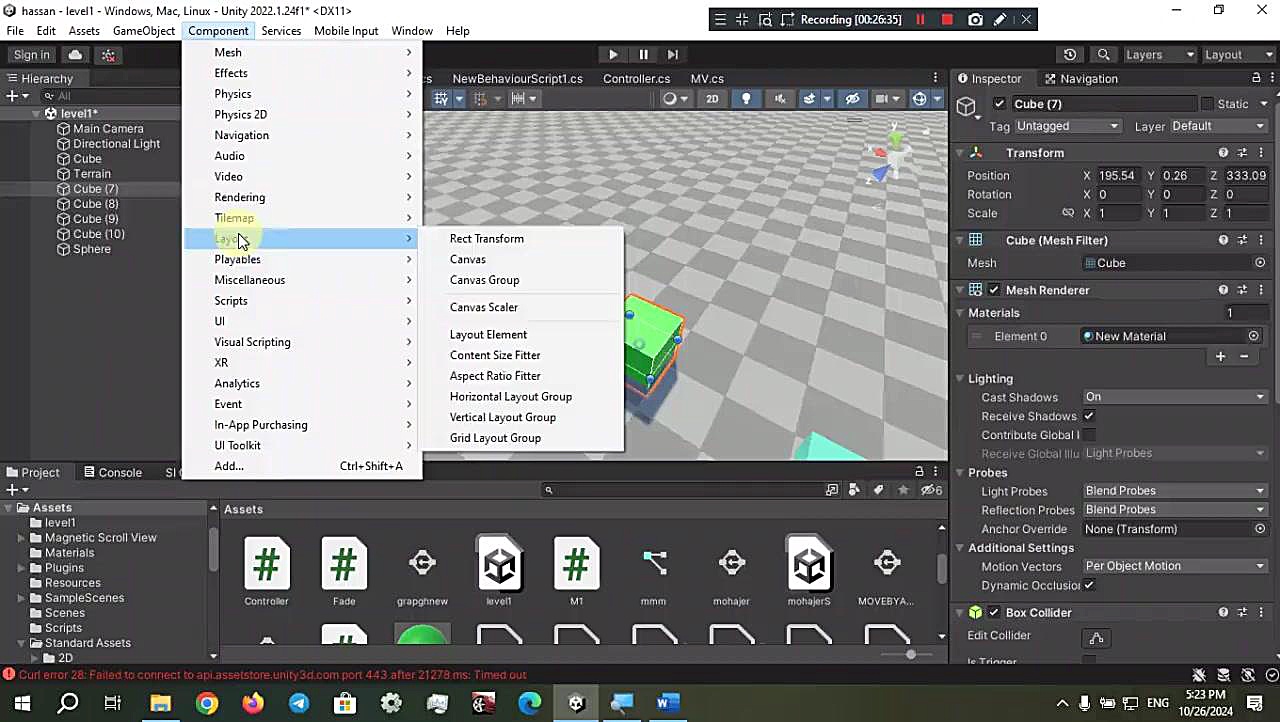The image size is (1280, 722).
Task: Click the Transform component settings icon
Action: [1242, 153]
